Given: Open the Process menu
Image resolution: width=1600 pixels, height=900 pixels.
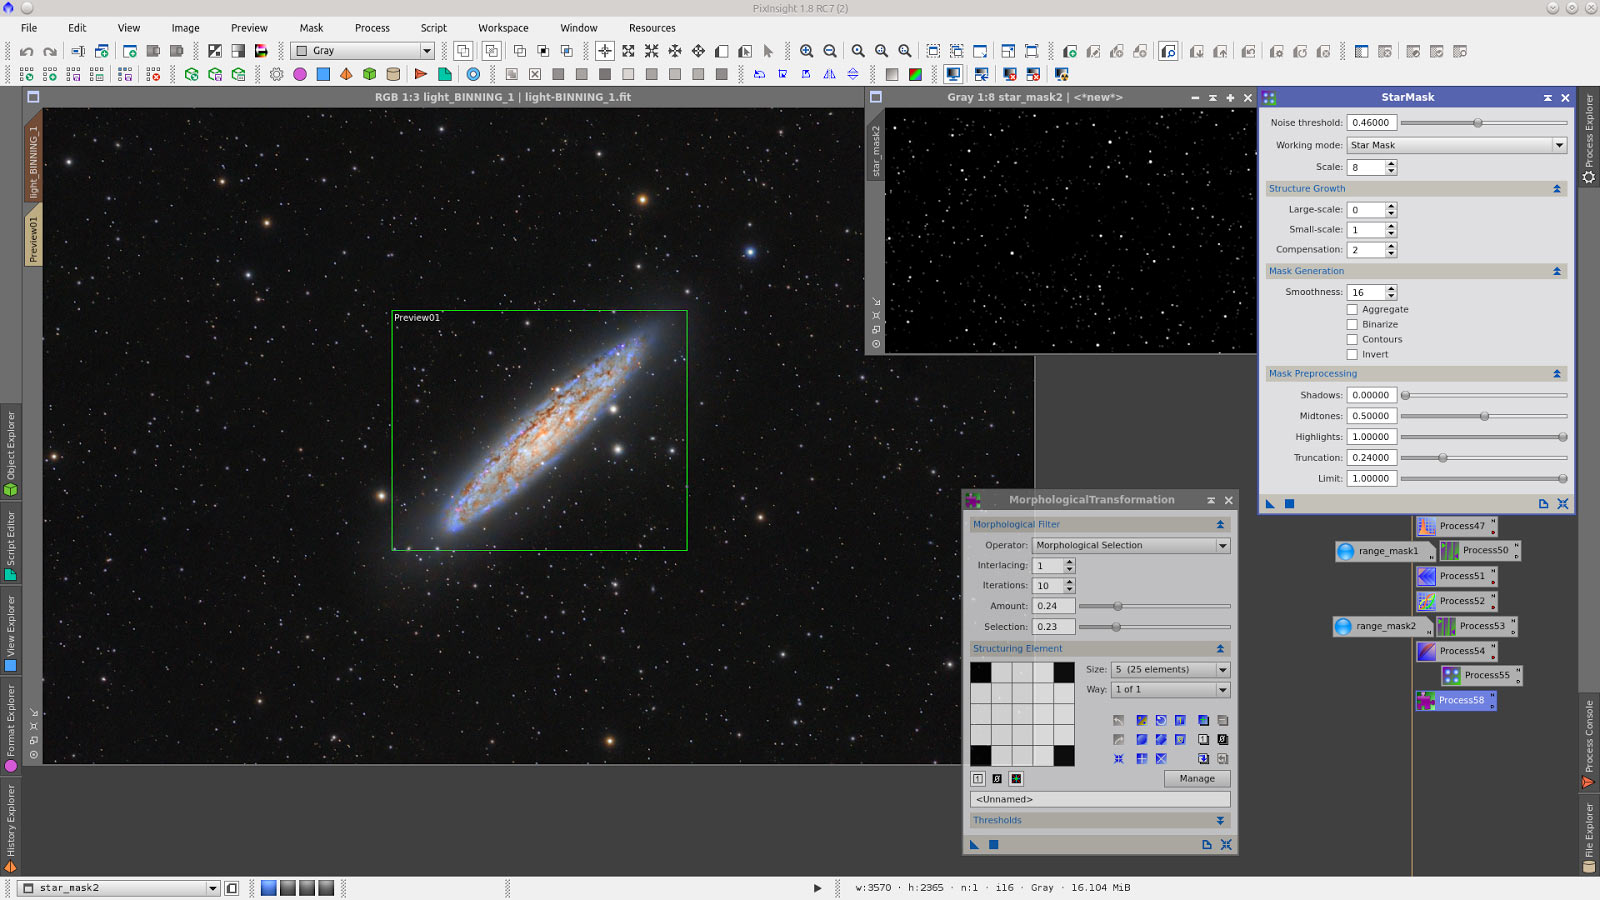Looking at the screenshot, I should point(372,27).
